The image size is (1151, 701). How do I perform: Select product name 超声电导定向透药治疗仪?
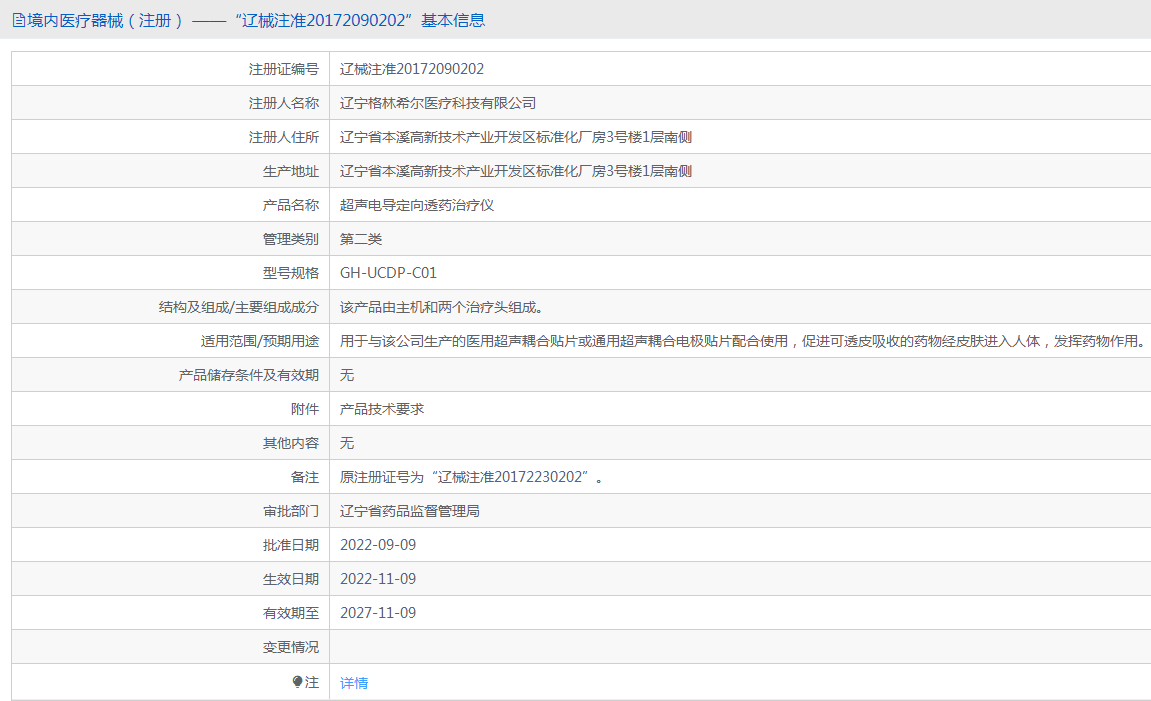pos(417,205)
